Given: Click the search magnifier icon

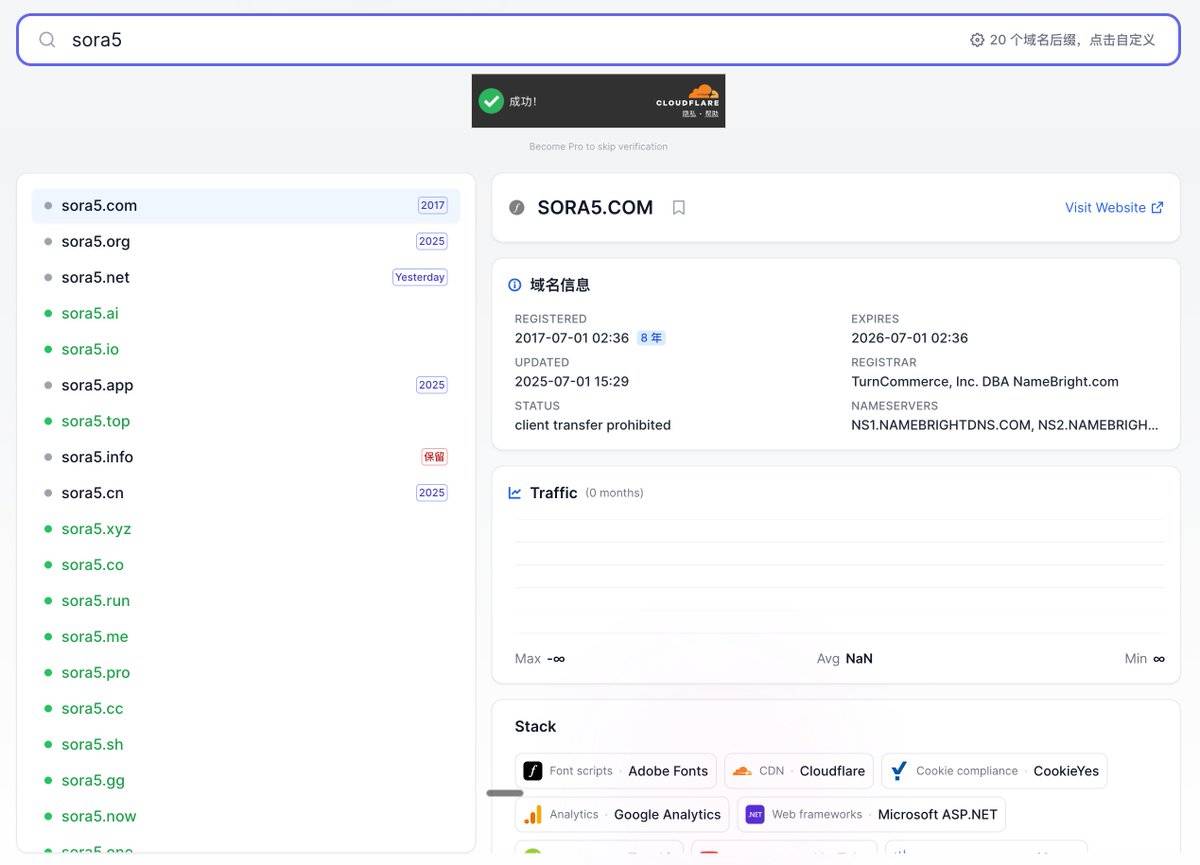Looking at the screenshot, I should (47, 40).
